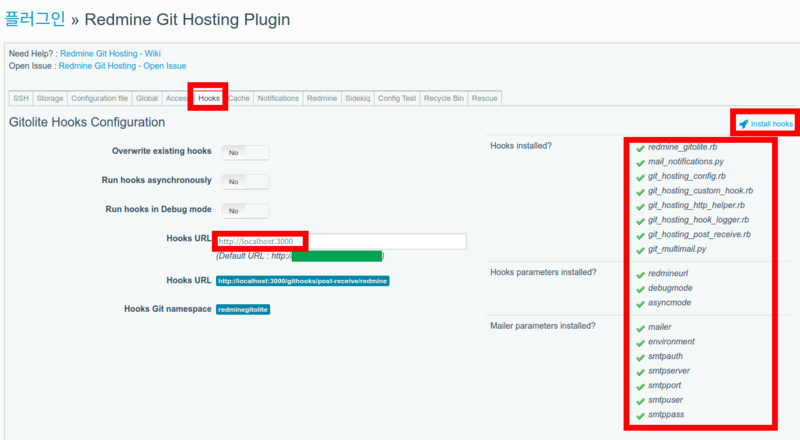The image size is (800, 440).
Task: Click the redminegitolite namespace badge
Action: 243,309
